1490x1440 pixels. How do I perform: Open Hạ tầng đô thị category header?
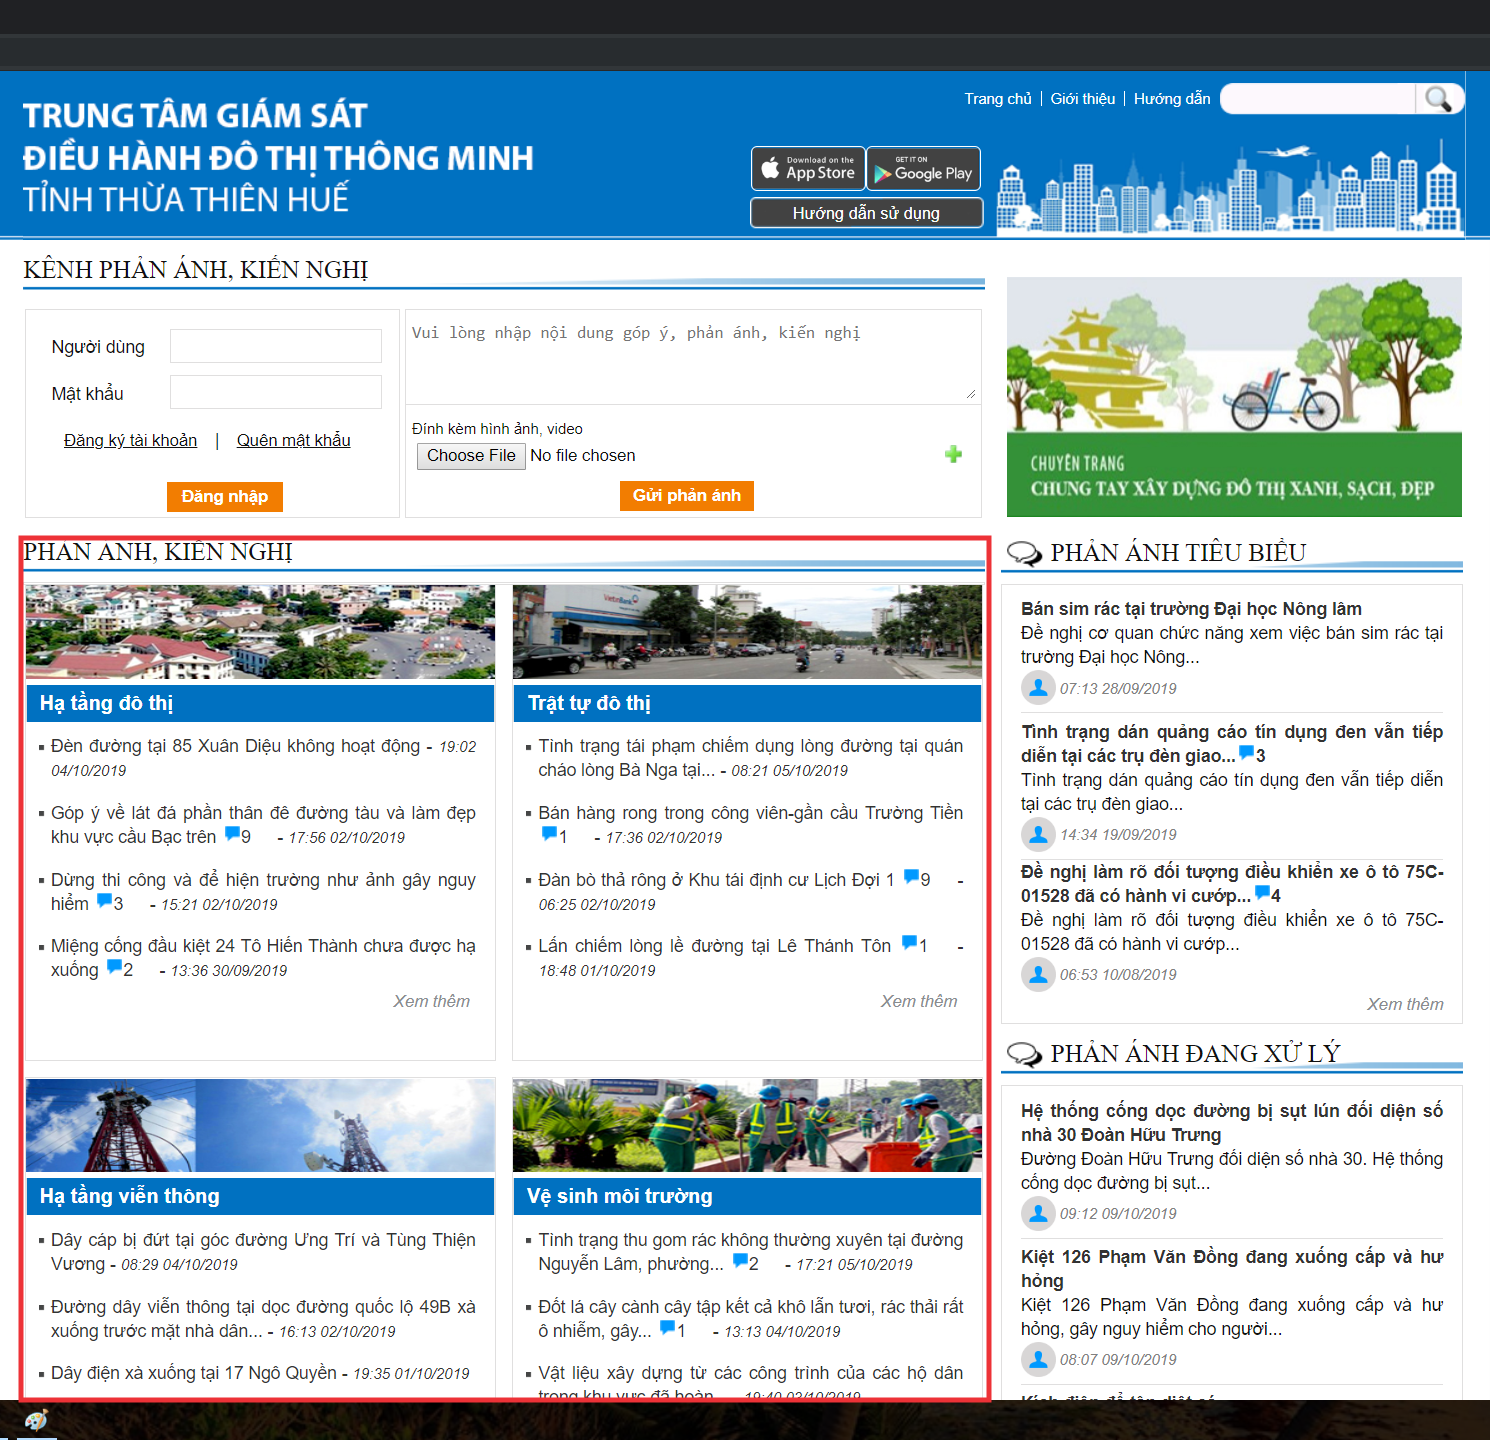[261, 703]
